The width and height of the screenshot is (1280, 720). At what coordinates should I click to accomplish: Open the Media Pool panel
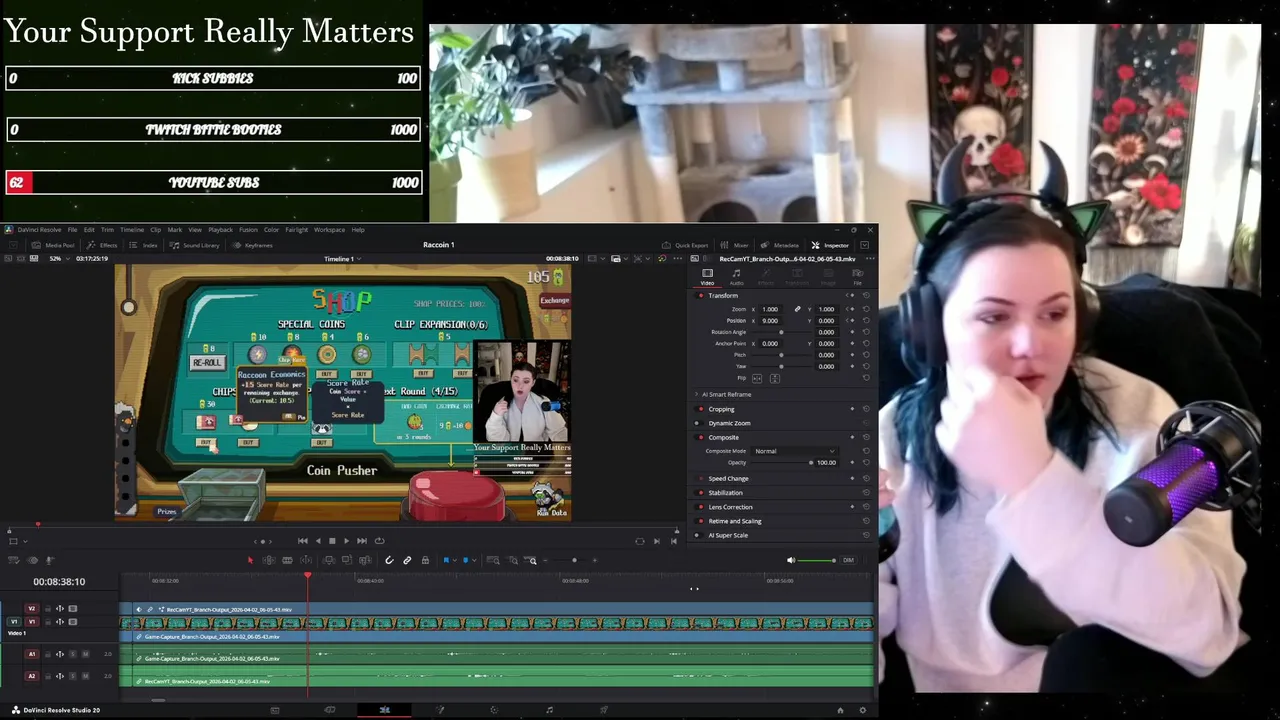[x=53, y=245]
